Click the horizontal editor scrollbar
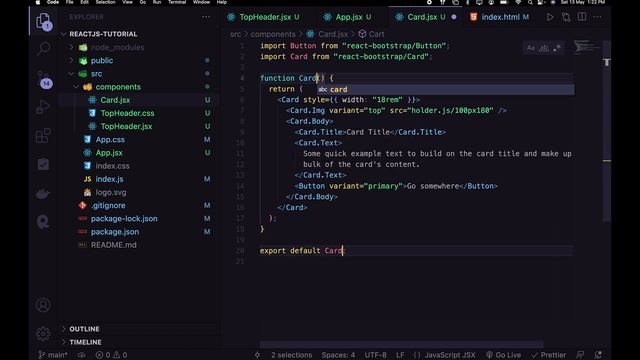 pos(401,345)
